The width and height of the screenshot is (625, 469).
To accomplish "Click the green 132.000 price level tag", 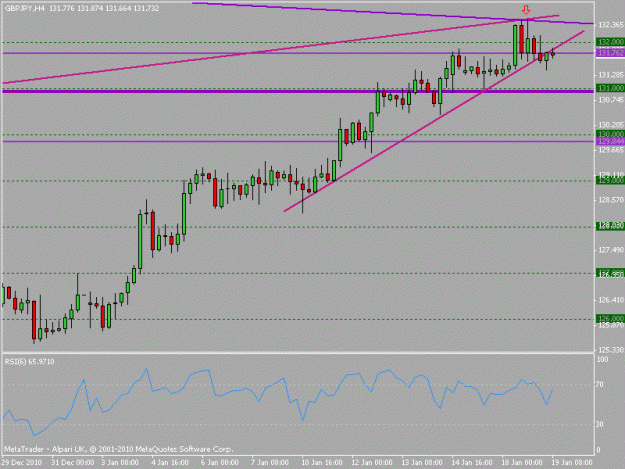I will (x=610, y=42).
